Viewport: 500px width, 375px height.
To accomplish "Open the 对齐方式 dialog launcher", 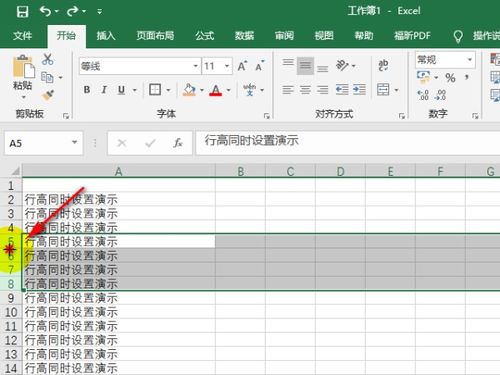I will click(402, 116).
